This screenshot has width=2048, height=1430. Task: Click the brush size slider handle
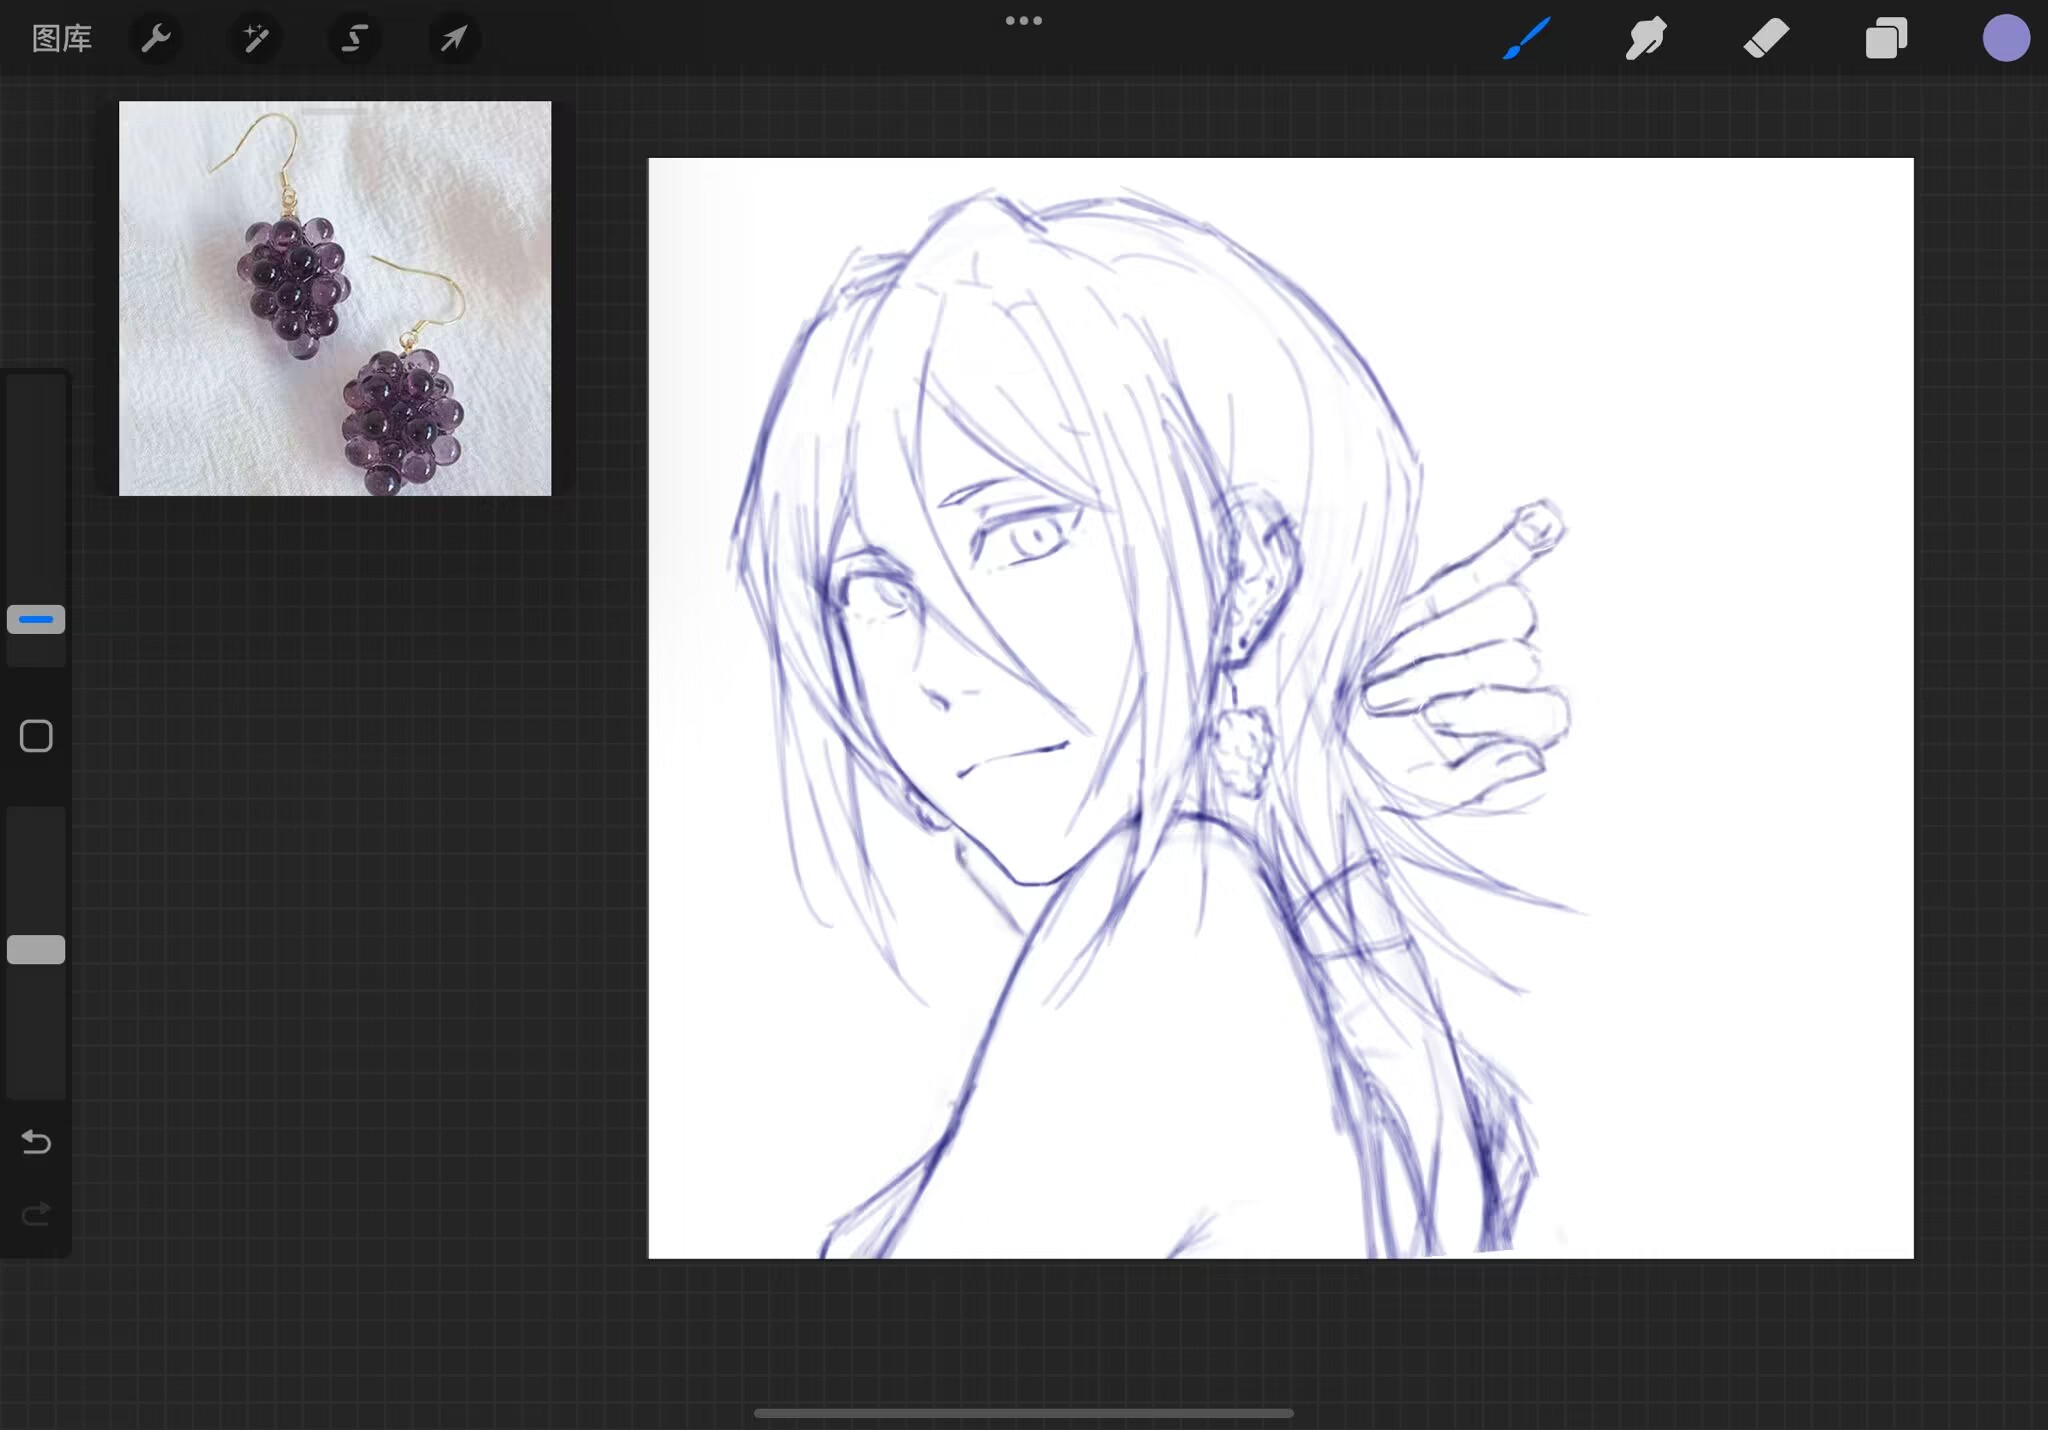point(36,619)
